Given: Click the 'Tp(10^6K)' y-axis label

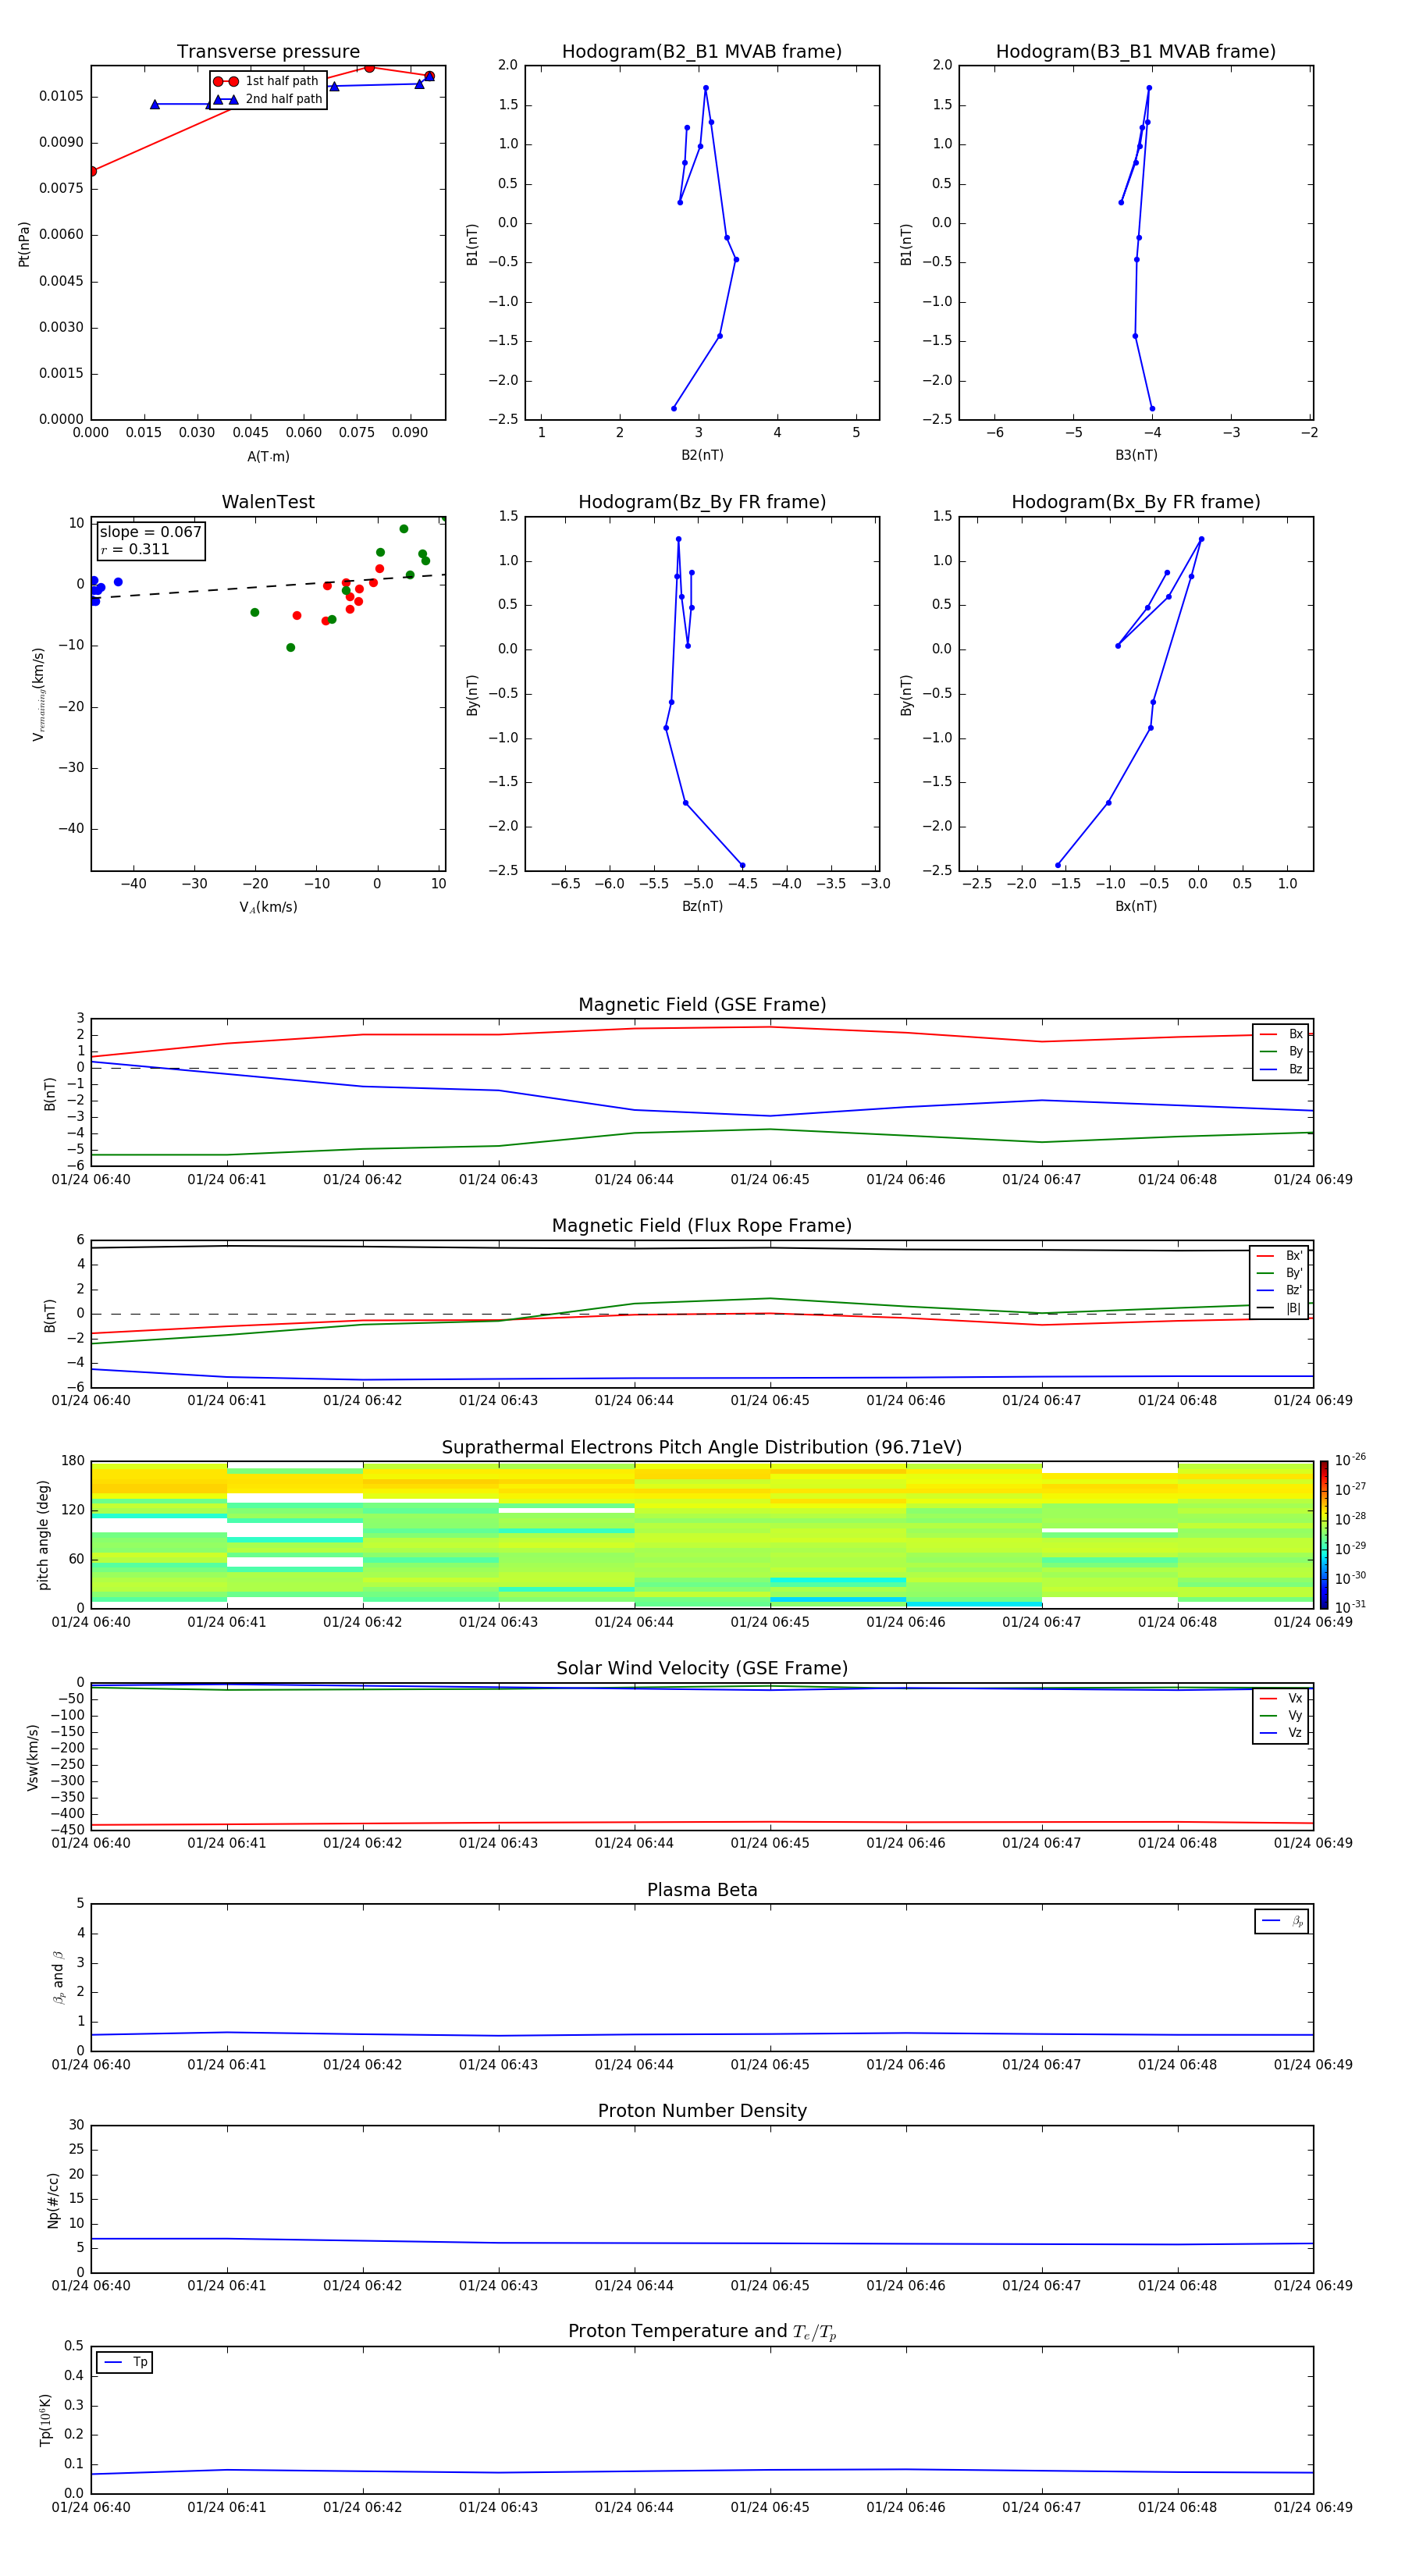Looking at the screenshot, I should 45,2420.
